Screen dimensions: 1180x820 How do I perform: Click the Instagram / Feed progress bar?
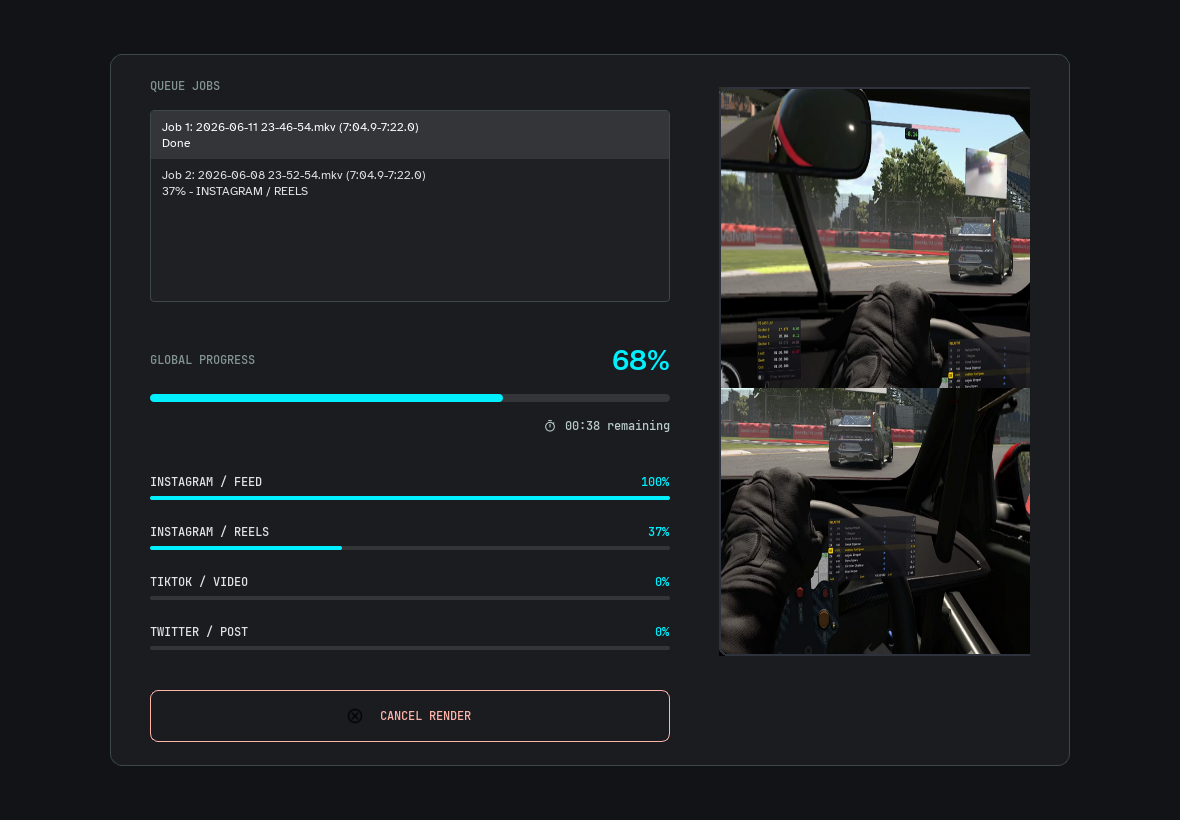coord(410,498)
